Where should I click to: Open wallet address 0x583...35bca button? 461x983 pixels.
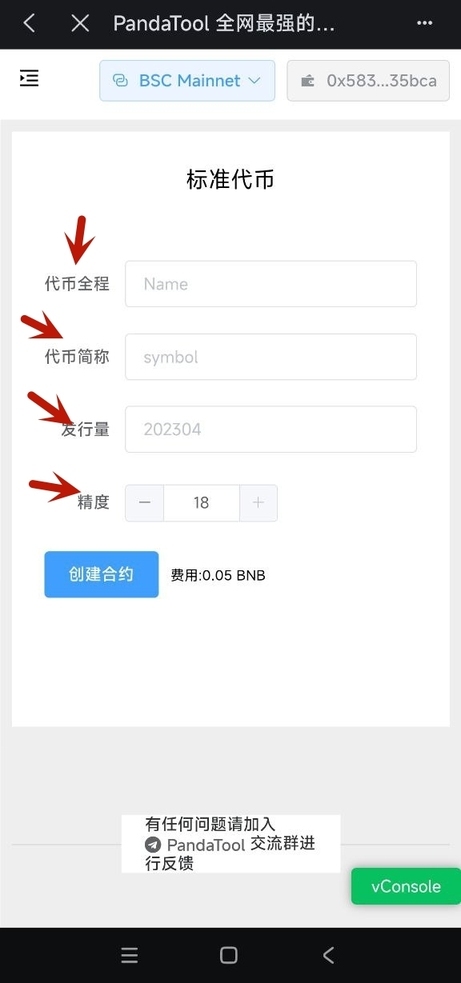pos(368,80)
